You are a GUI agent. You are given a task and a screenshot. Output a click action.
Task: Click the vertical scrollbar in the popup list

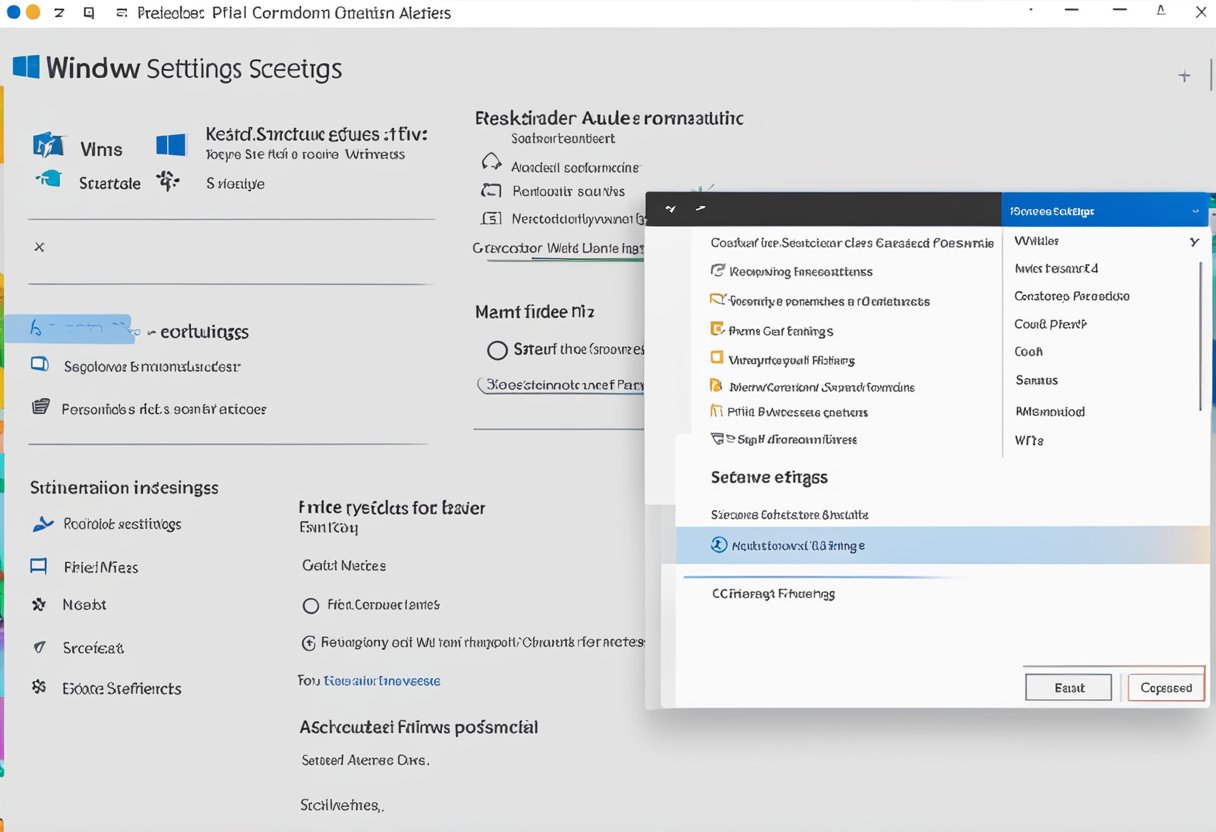coord(1200,335)
